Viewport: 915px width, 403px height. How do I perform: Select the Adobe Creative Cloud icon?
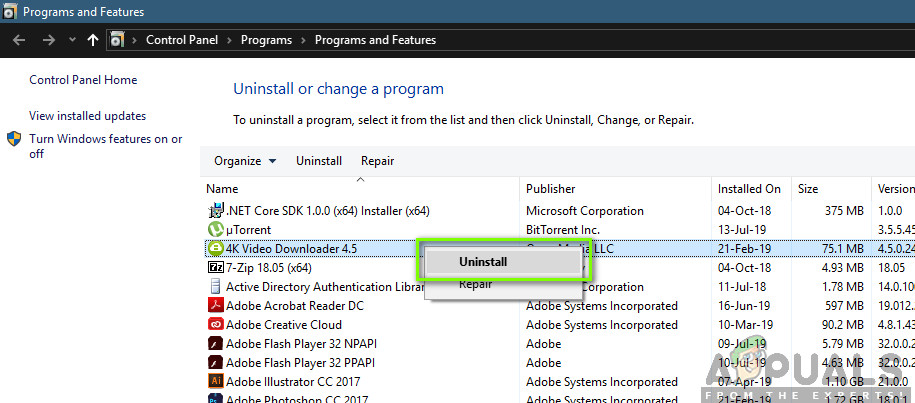(x=215, y=325)
